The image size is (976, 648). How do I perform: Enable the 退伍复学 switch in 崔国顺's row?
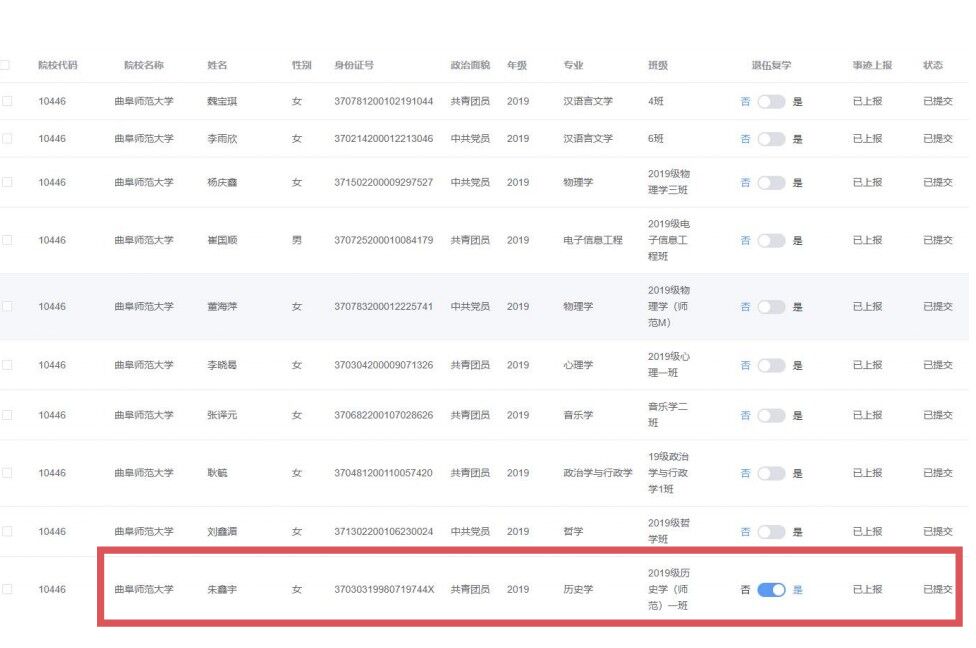click(x=771, y=241)
